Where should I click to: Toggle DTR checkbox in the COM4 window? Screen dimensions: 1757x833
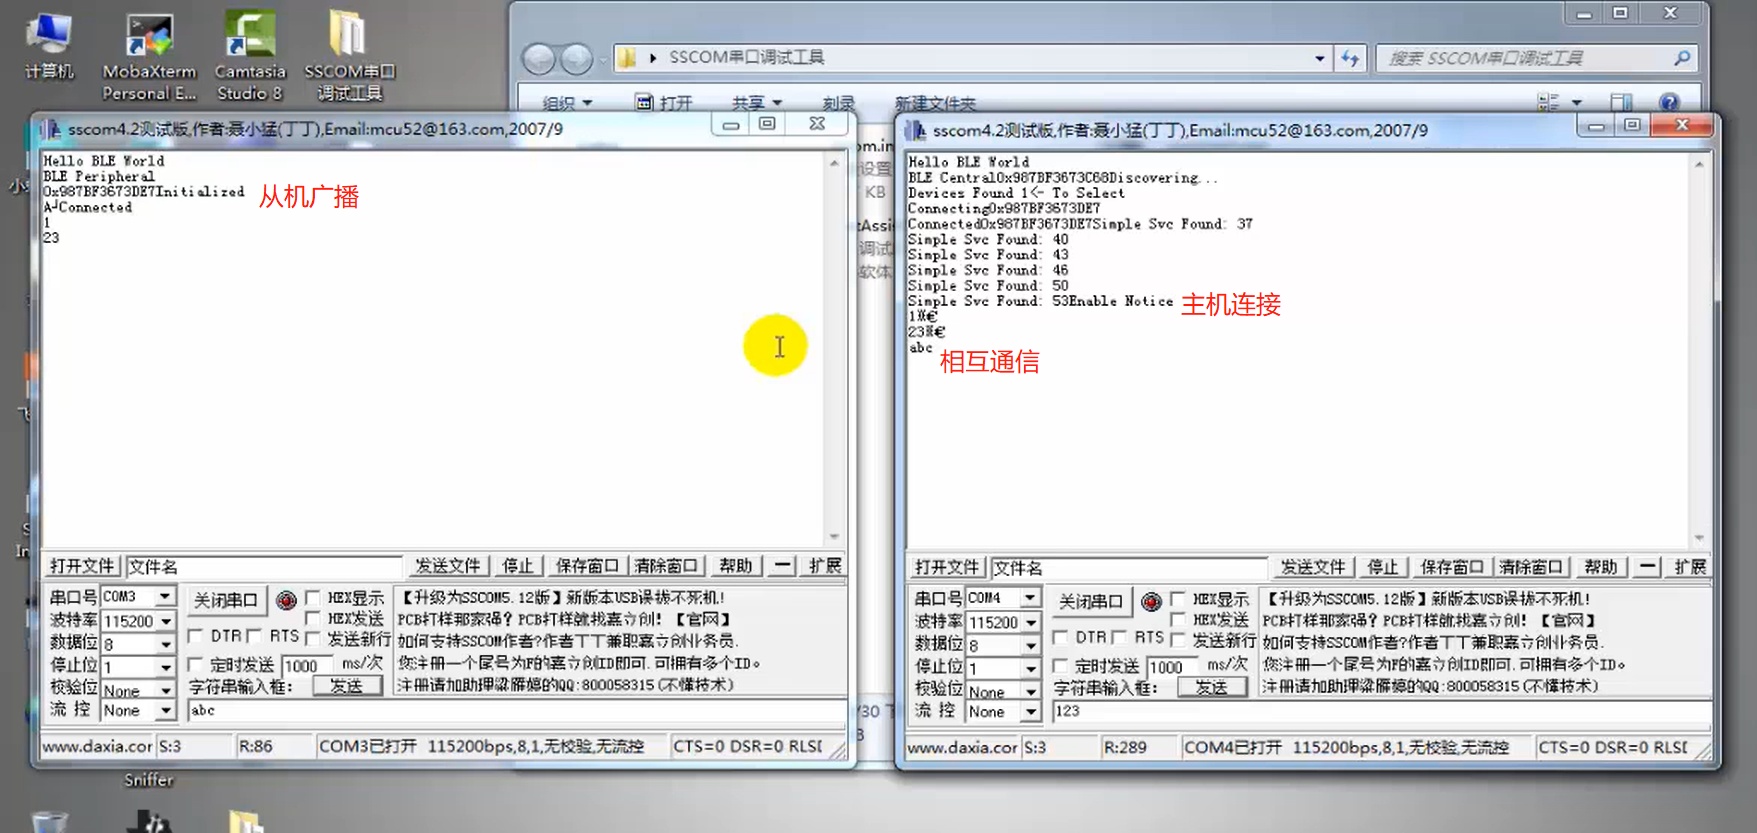[1060, 637]
